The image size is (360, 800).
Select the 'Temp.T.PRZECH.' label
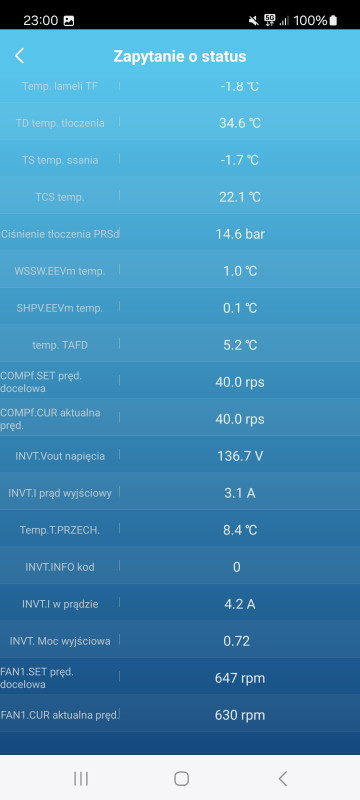[x=60, y=530]
